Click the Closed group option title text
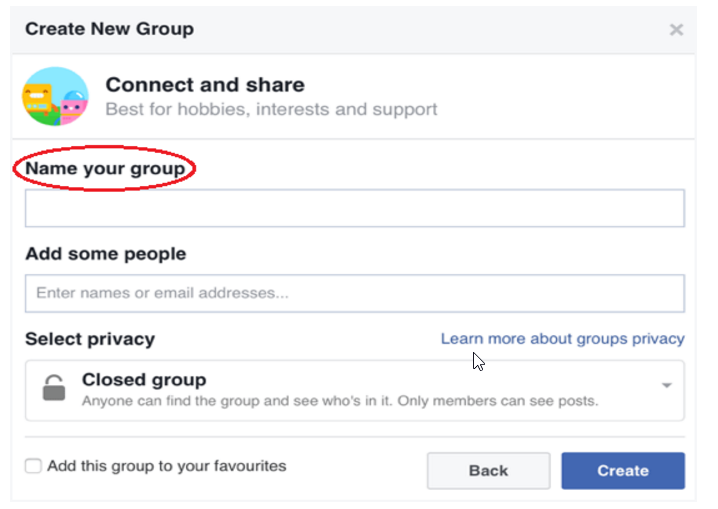The image size is (718, 509). (x=144, y=379)
